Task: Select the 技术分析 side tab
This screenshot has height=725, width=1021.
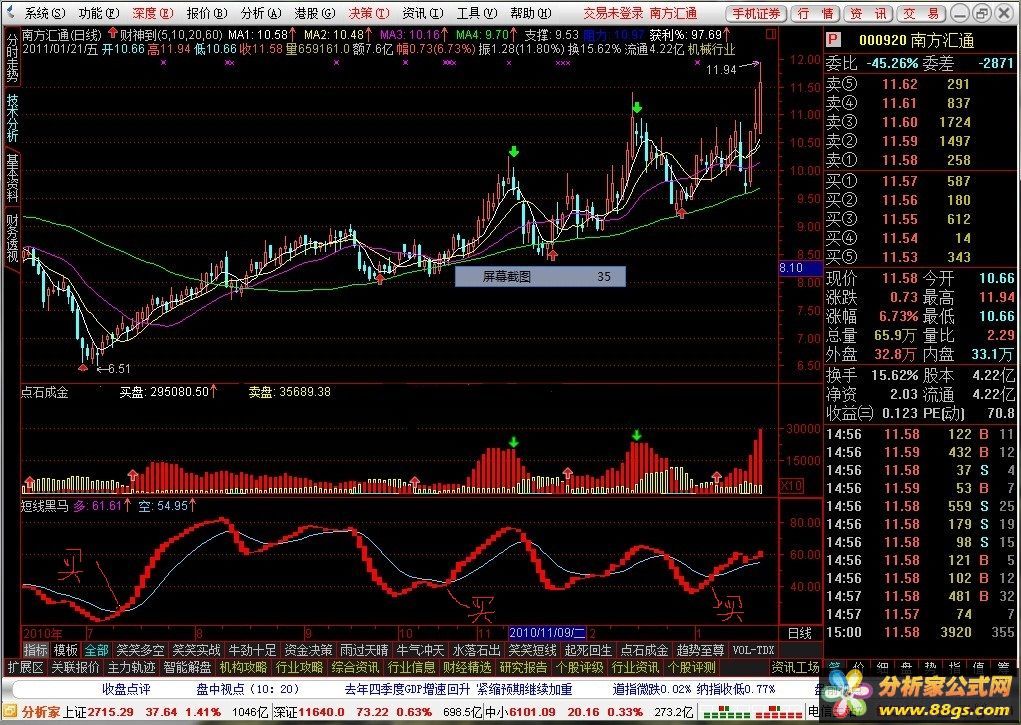Action: tap(12, 119)
